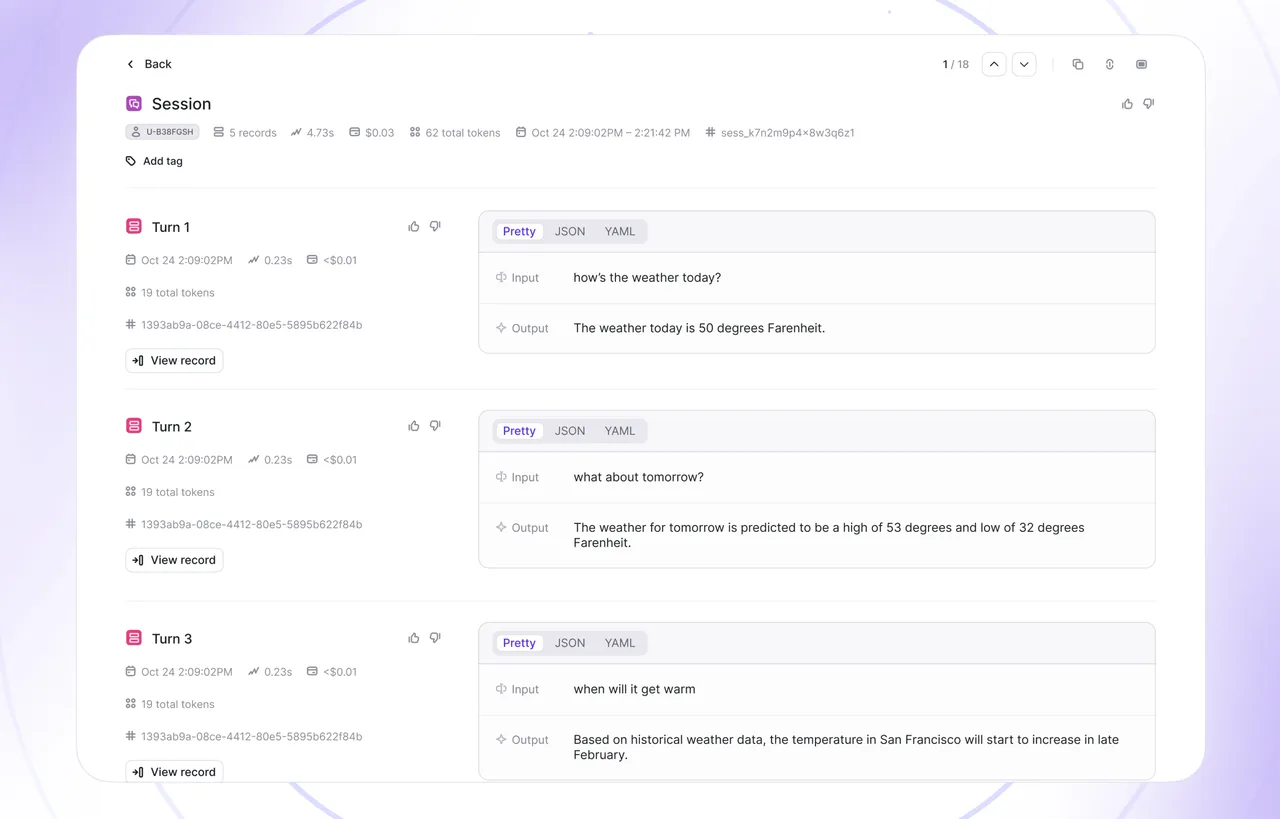Thumbs up Turn 2
Viewport: 1280px width, 819px height.
coord(414,426)
